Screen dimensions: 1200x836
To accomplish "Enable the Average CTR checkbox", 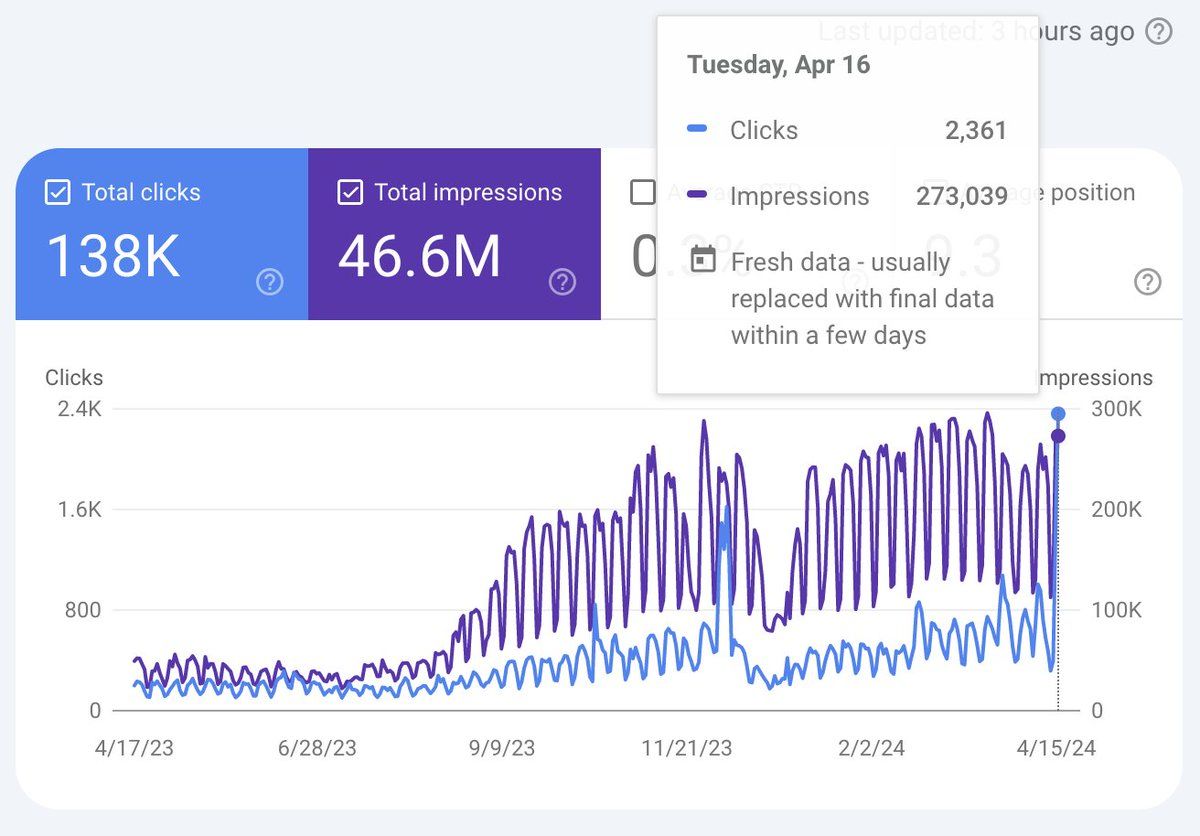I will tap(643, 192).
